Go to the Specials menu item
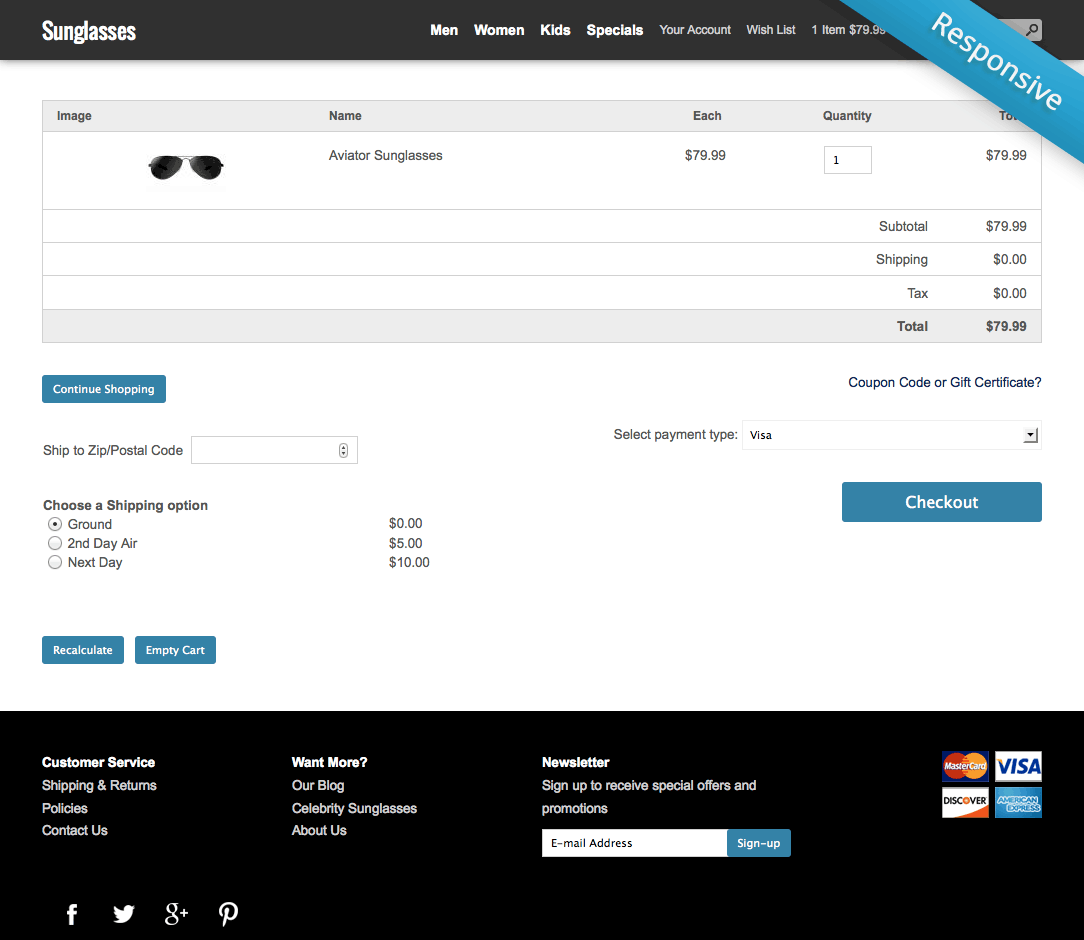 pos(614,30)
